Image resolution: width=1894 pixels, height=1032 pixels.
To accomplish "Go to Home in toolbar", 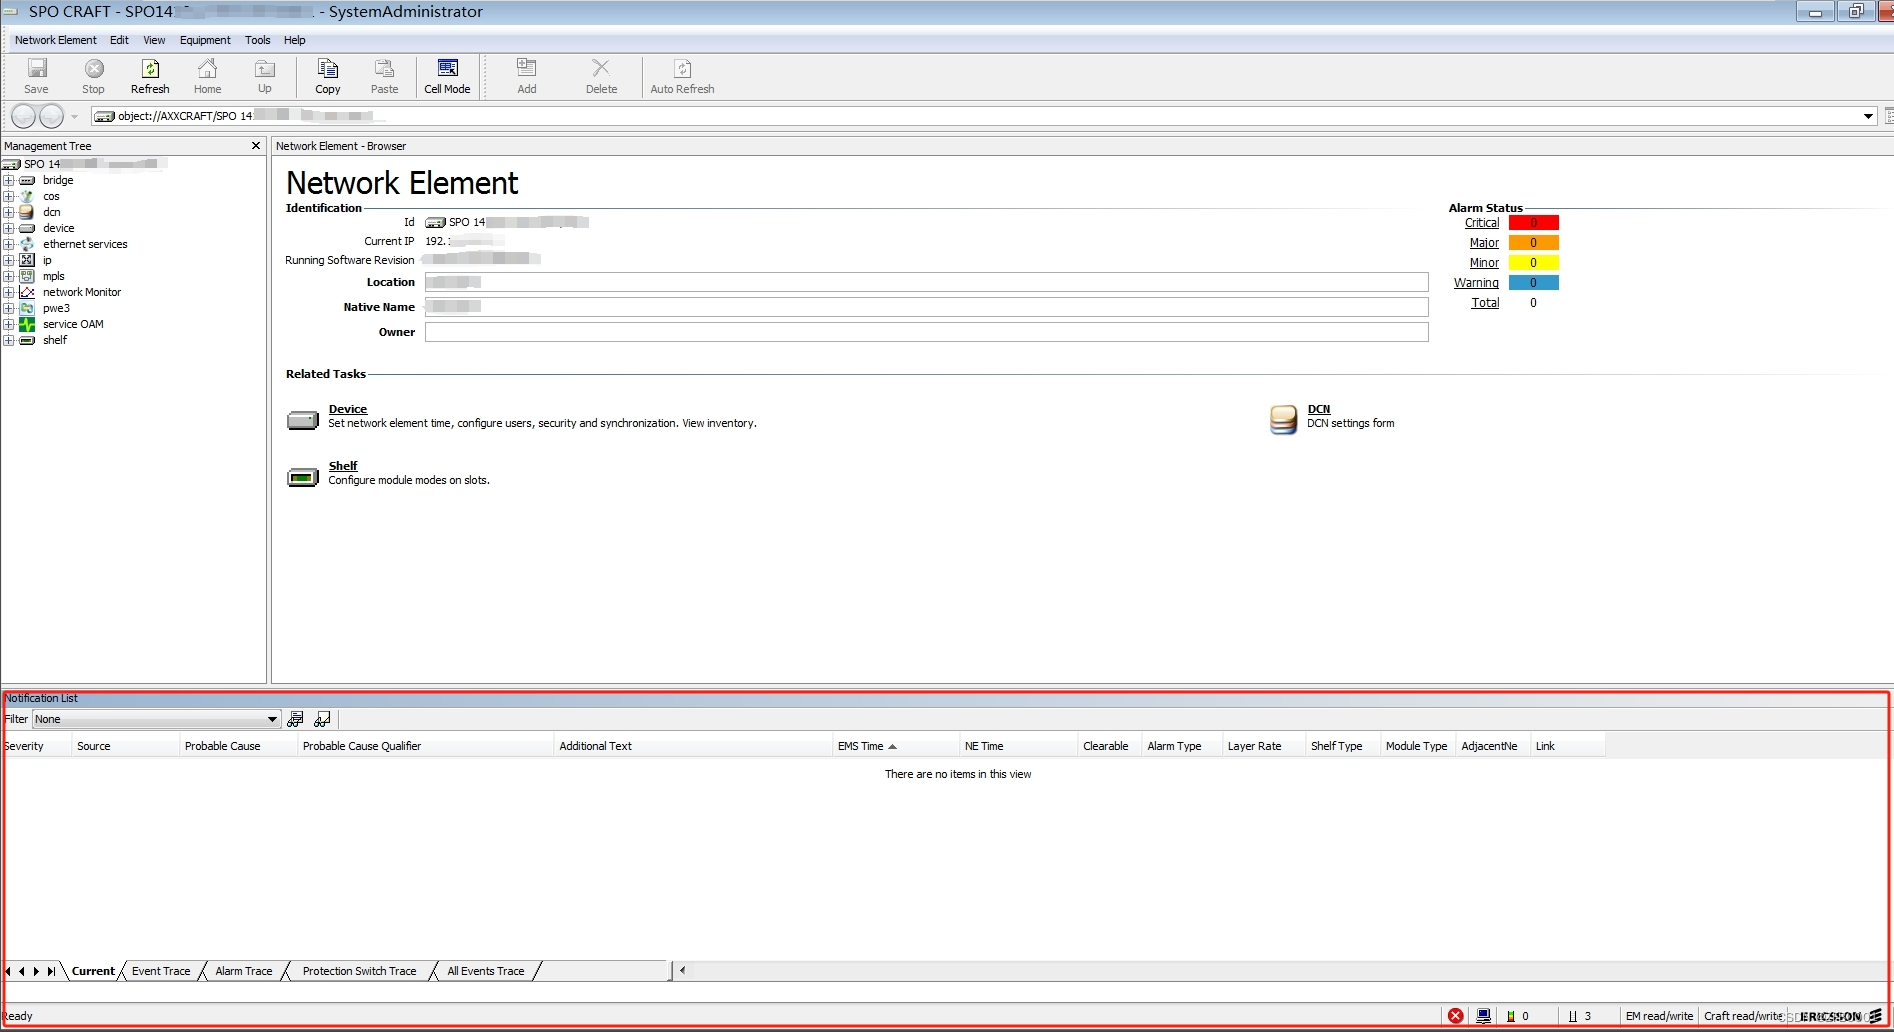I will [x=207, y=76].
